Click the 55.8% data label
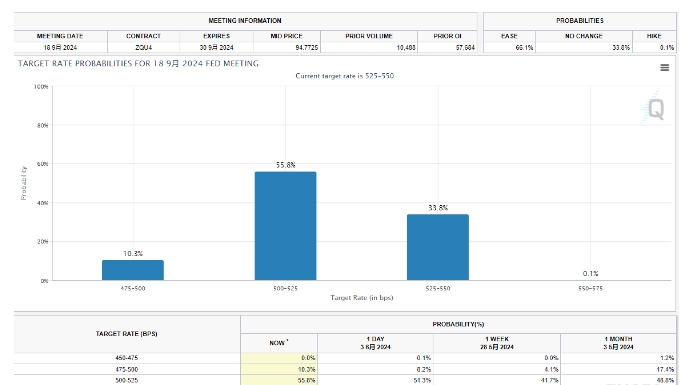The image size is (687, 385). point(286,165)
